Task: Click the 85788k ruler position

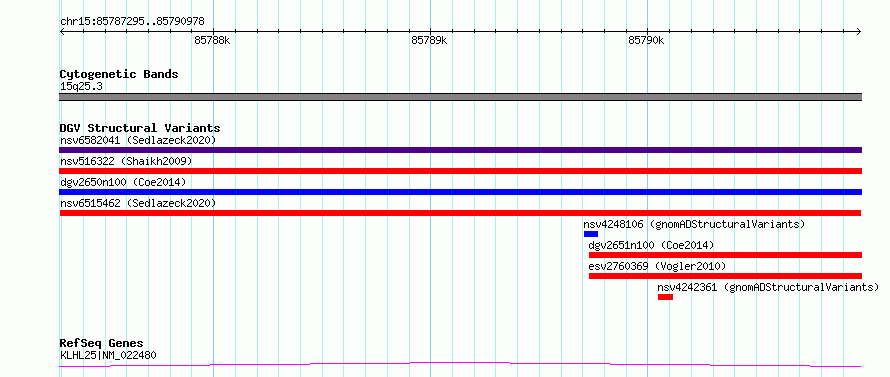Action: coord(212,40)
